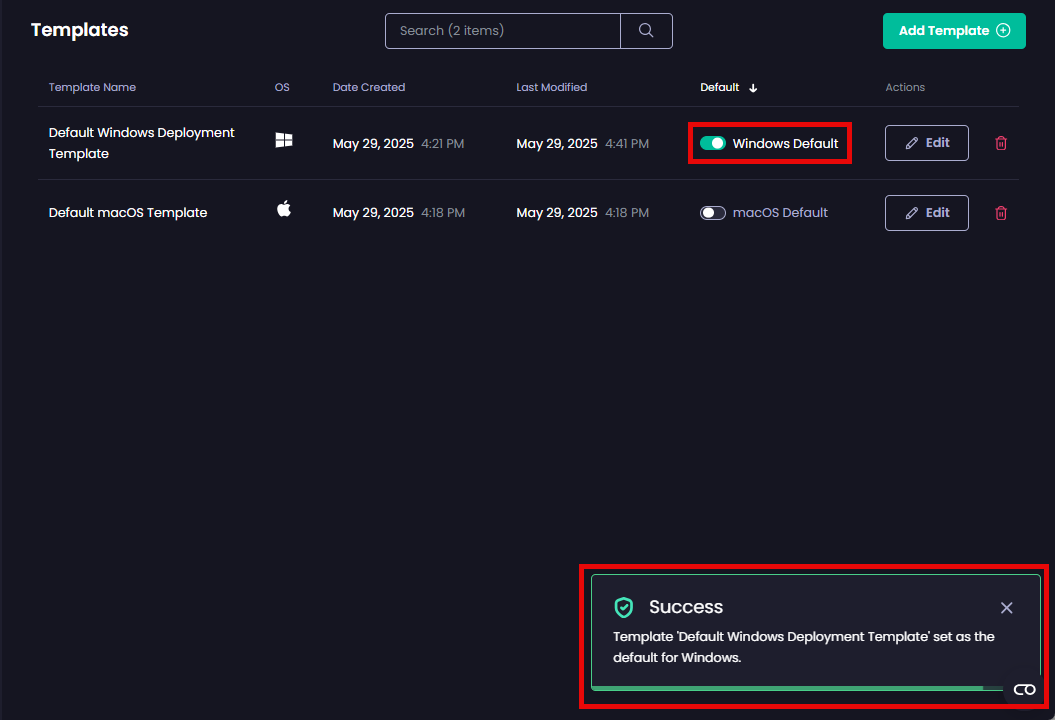
Task: Sort by the Last Modified column
Action: tap(551, 88)
